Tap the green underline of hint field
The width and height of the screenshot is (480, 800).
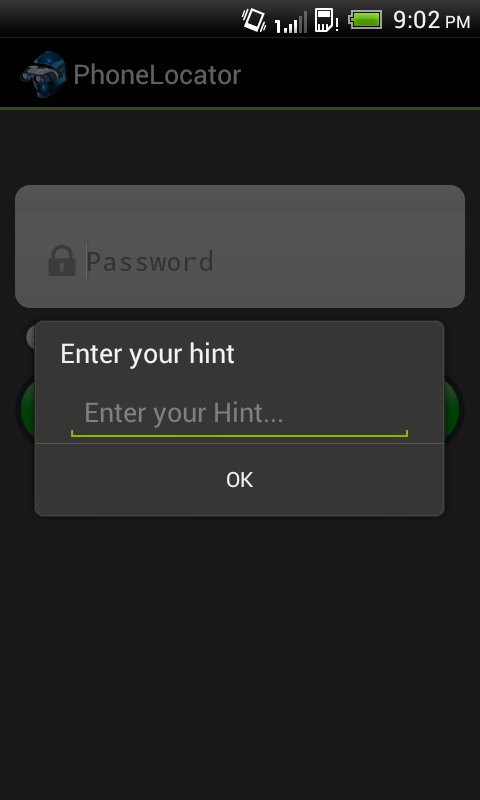click(x=239, y=435)
